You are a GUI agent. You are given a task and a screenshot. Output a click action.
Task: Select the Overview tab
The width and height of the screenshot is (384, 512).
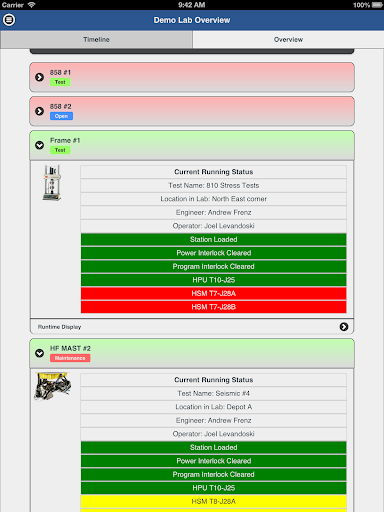[288, 39]
